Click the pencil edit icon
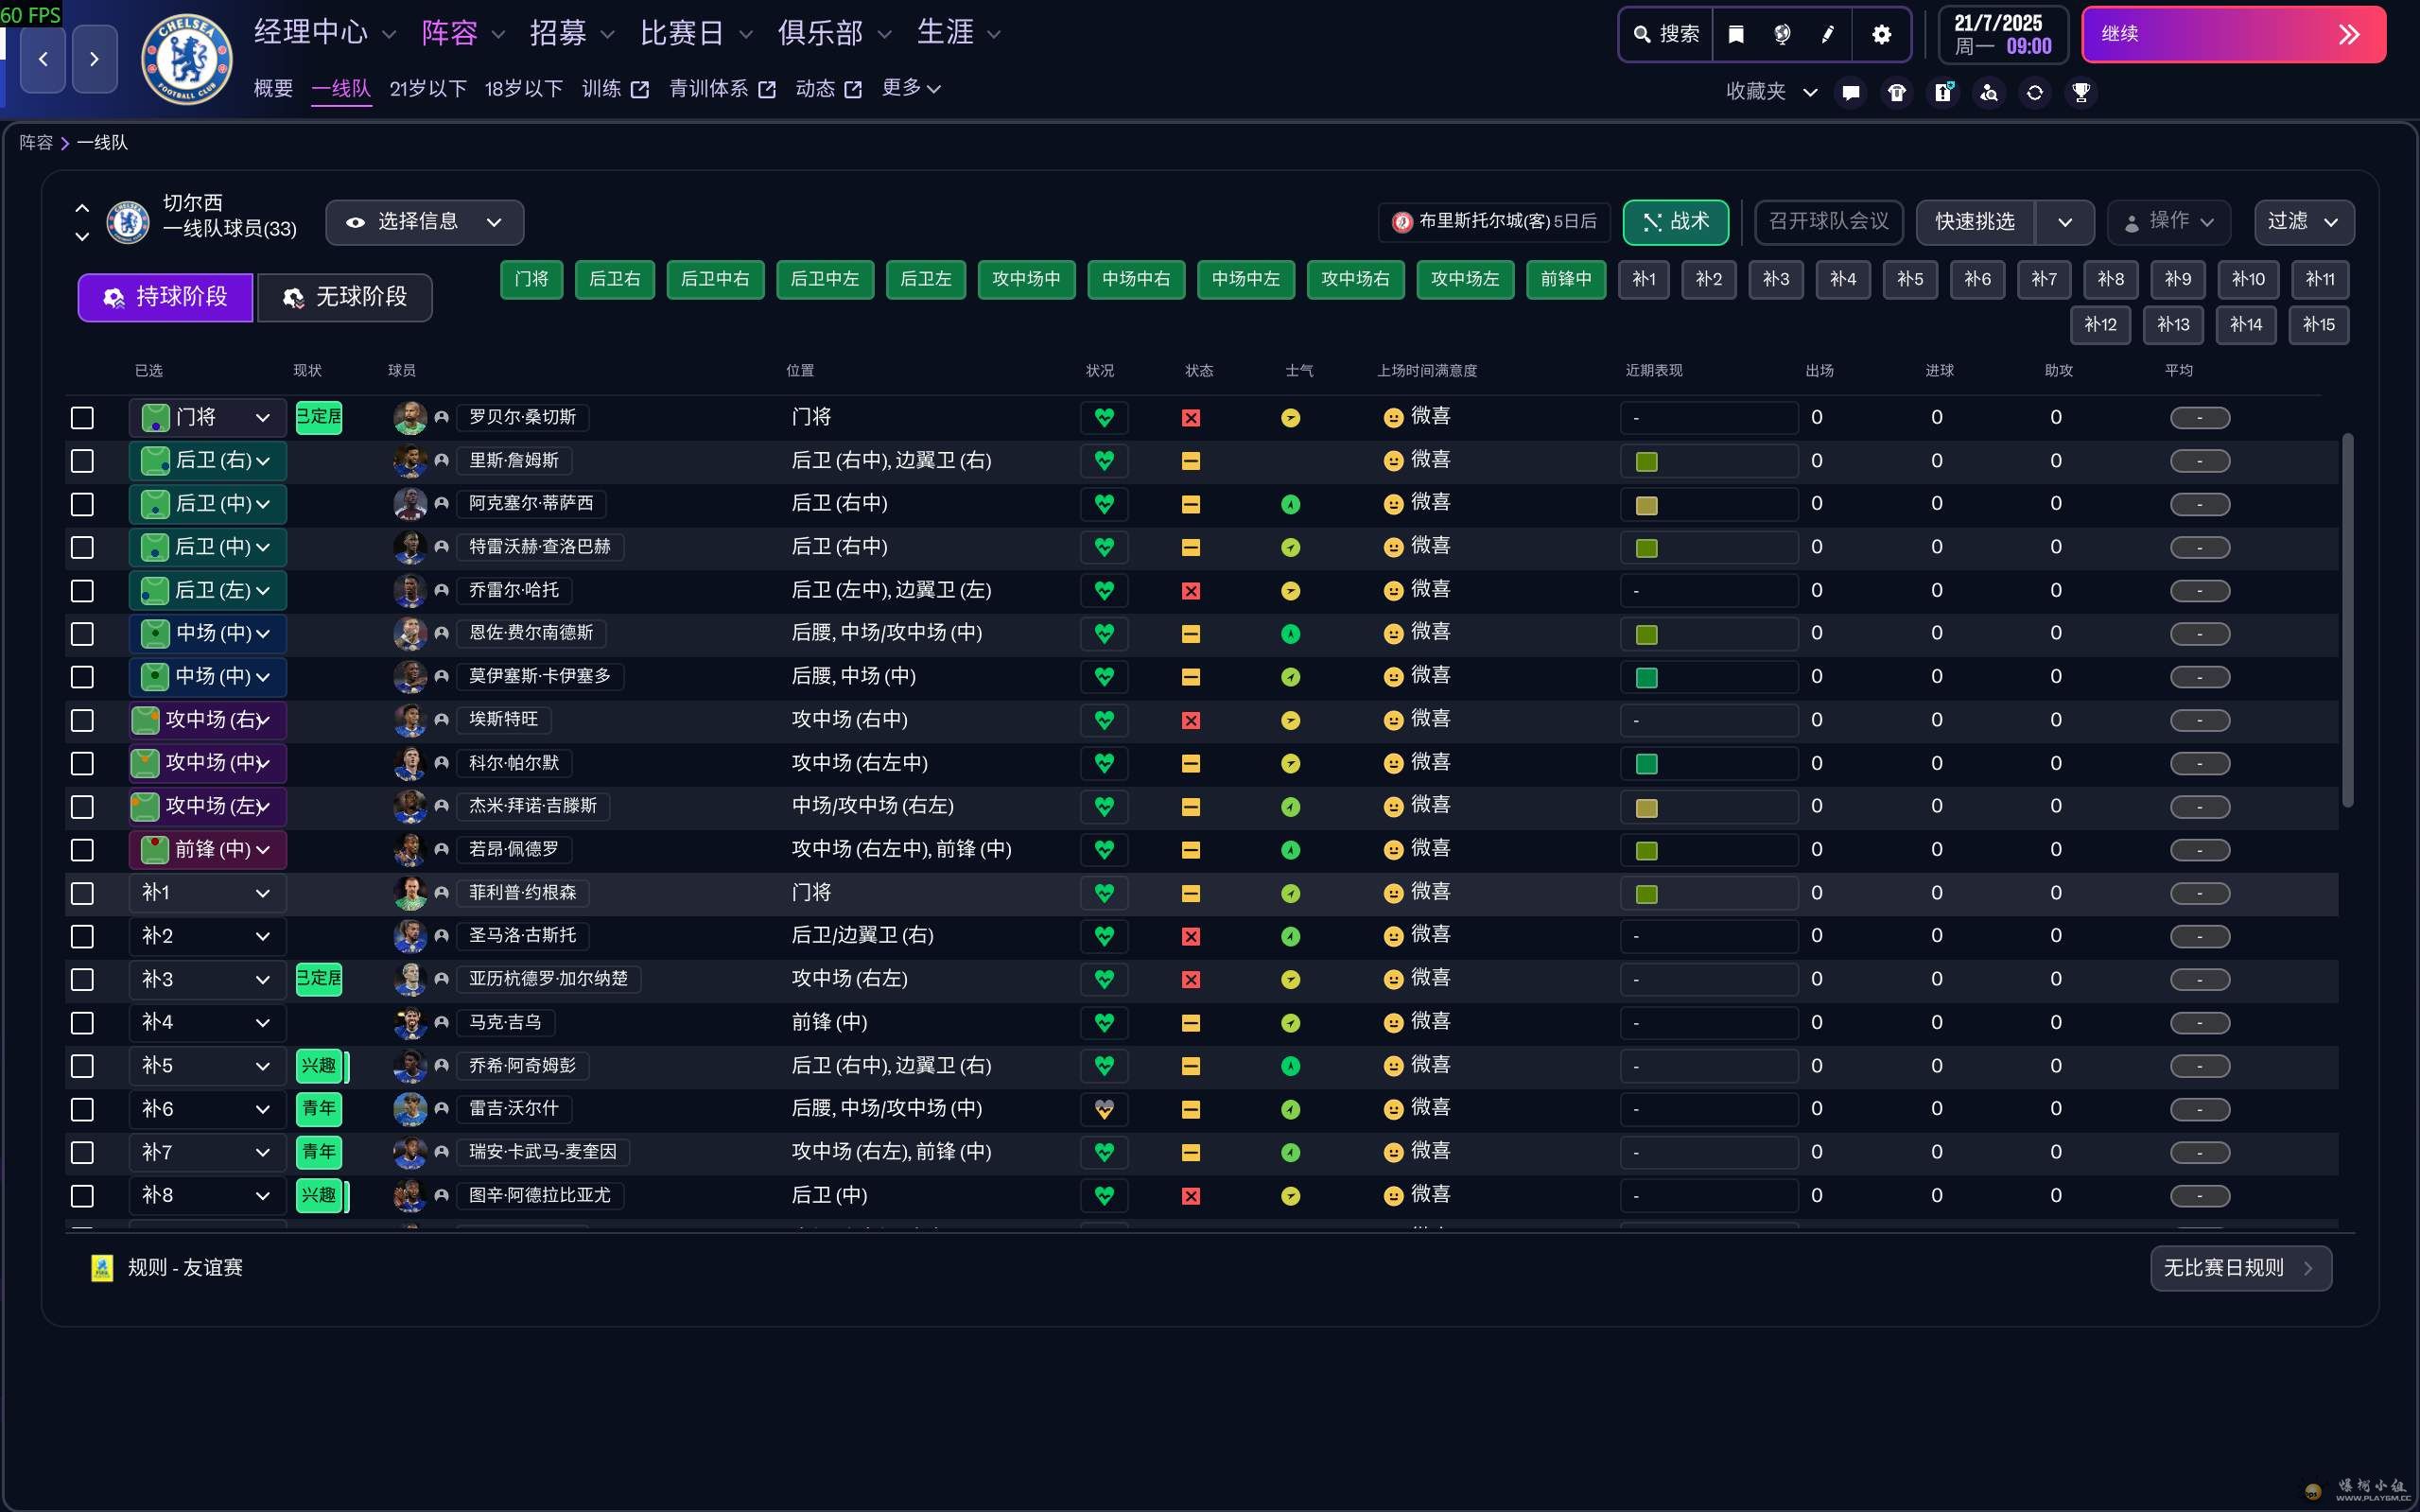 point(1827,34)
